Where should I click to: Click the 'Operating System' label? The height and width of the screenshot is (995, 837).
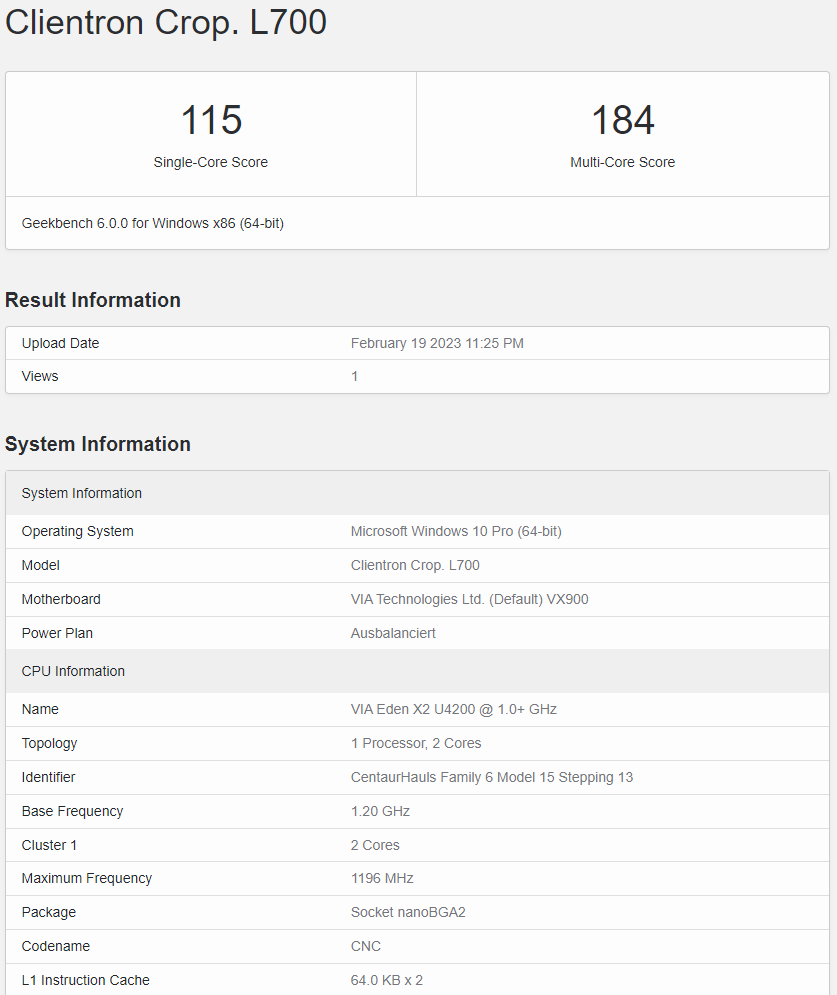[77, 531]
